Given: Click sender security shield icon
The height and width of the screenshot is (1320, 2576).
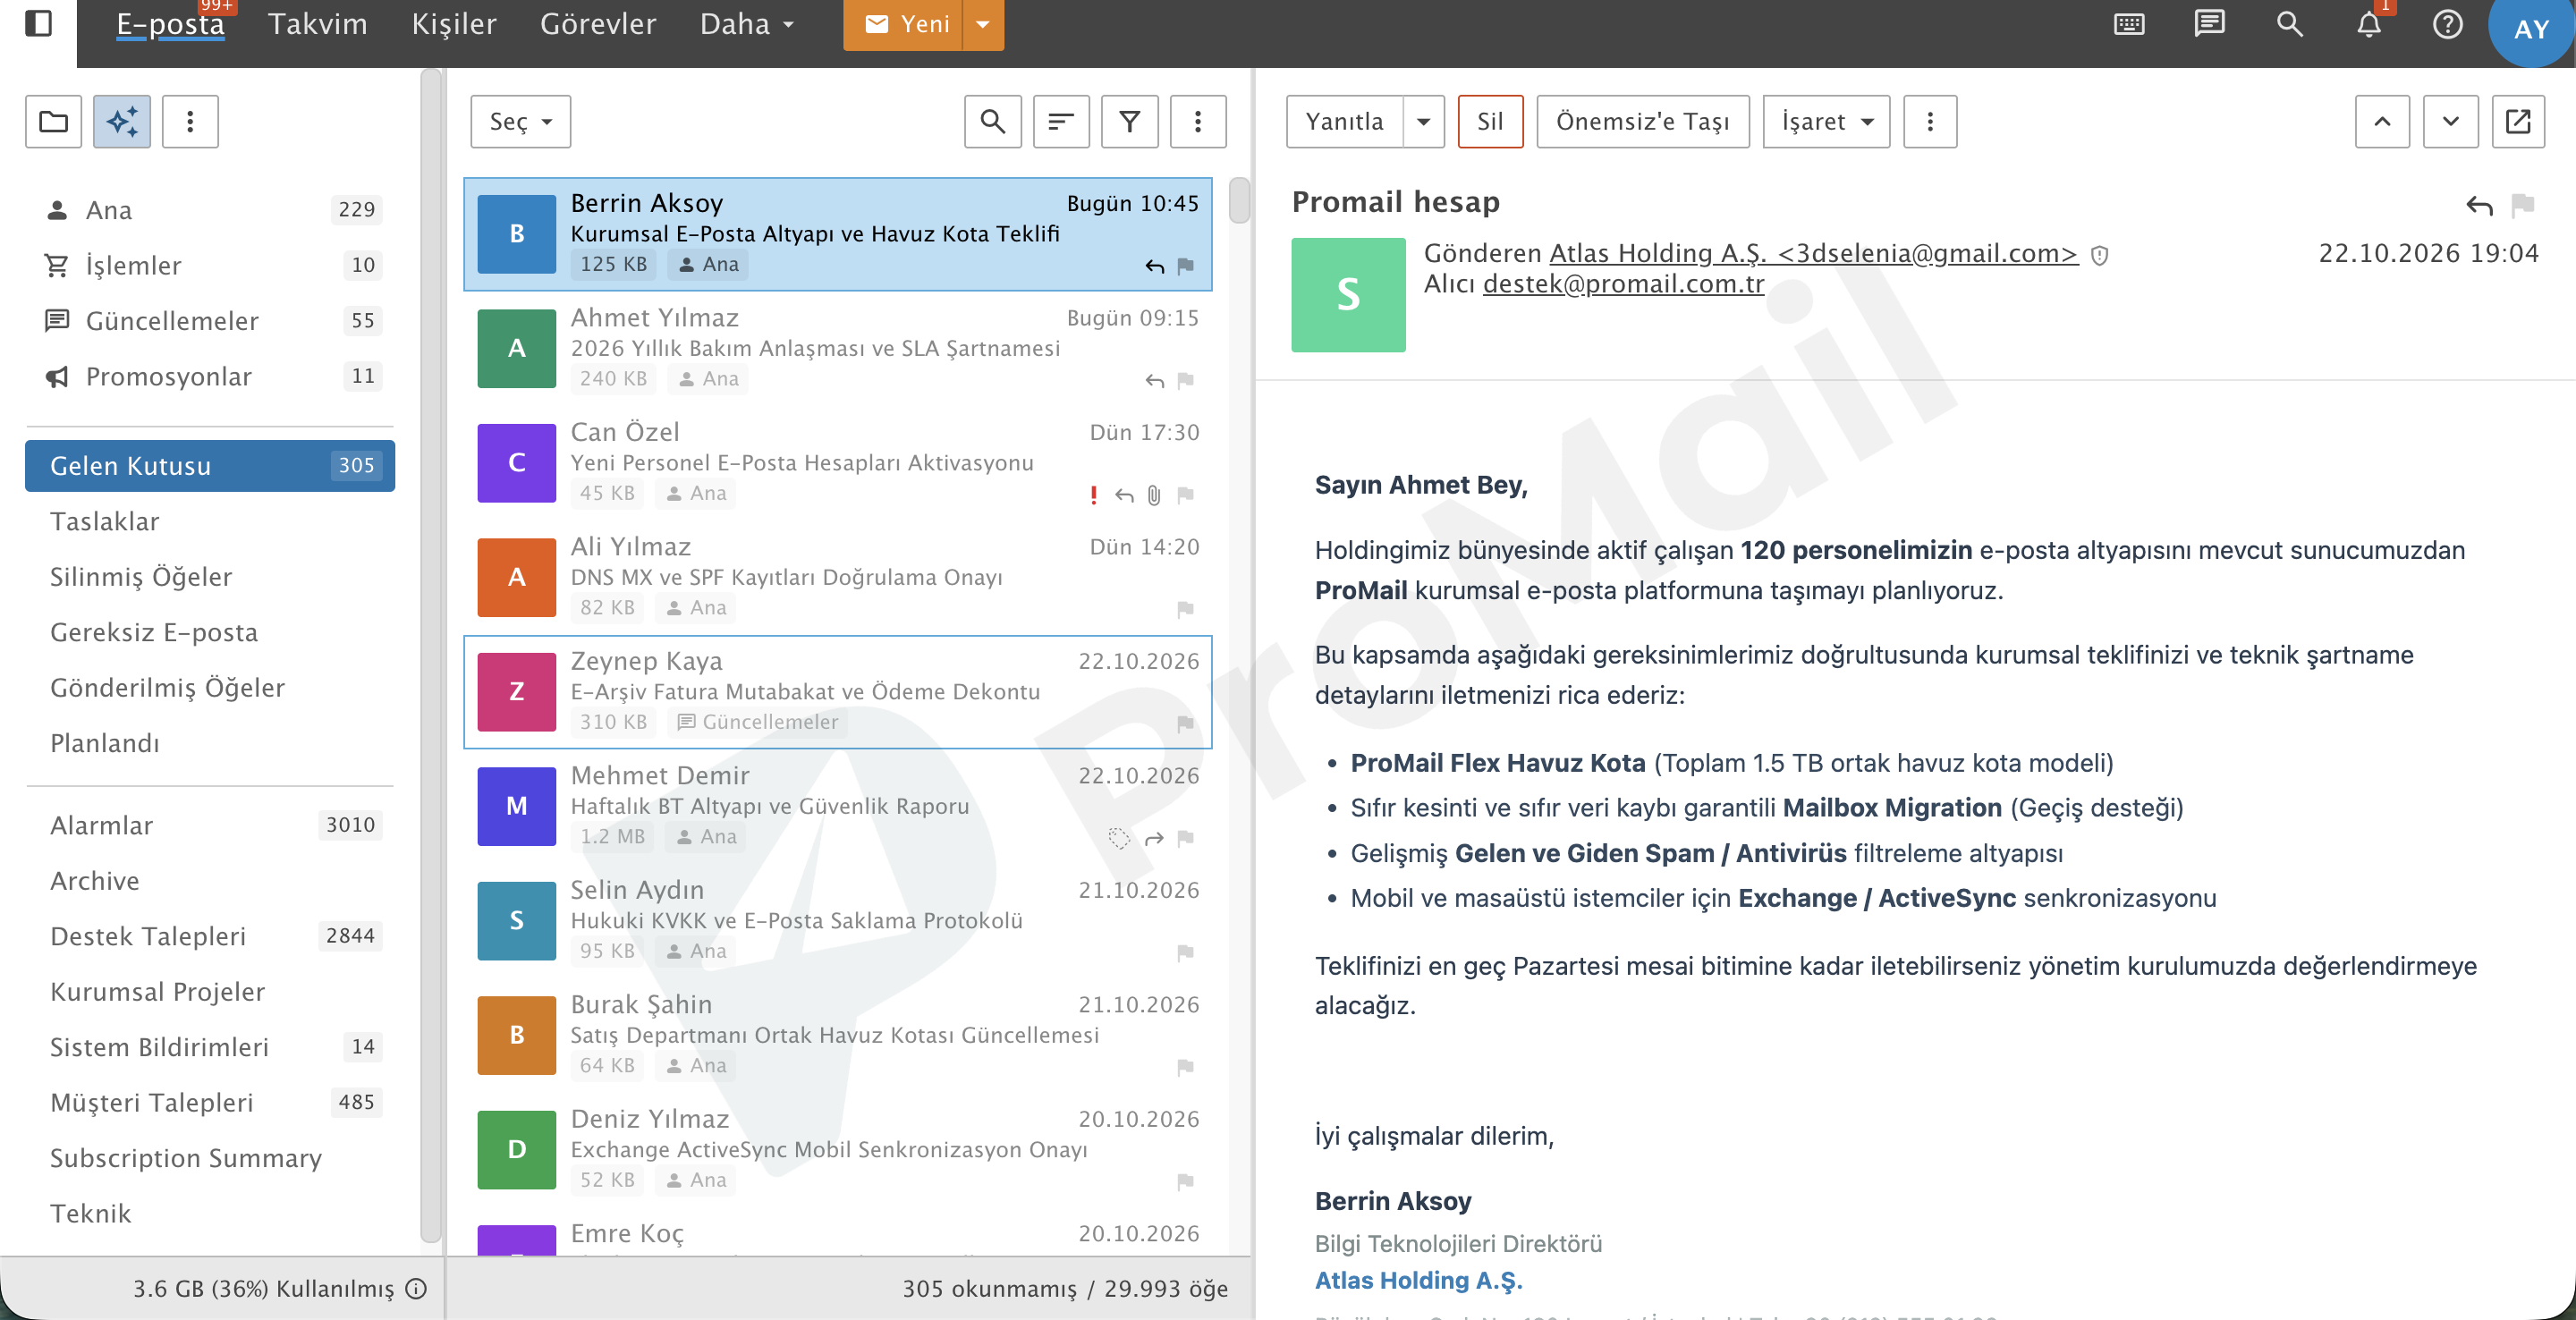Looking at the screenshot, I should point(2100,256).
